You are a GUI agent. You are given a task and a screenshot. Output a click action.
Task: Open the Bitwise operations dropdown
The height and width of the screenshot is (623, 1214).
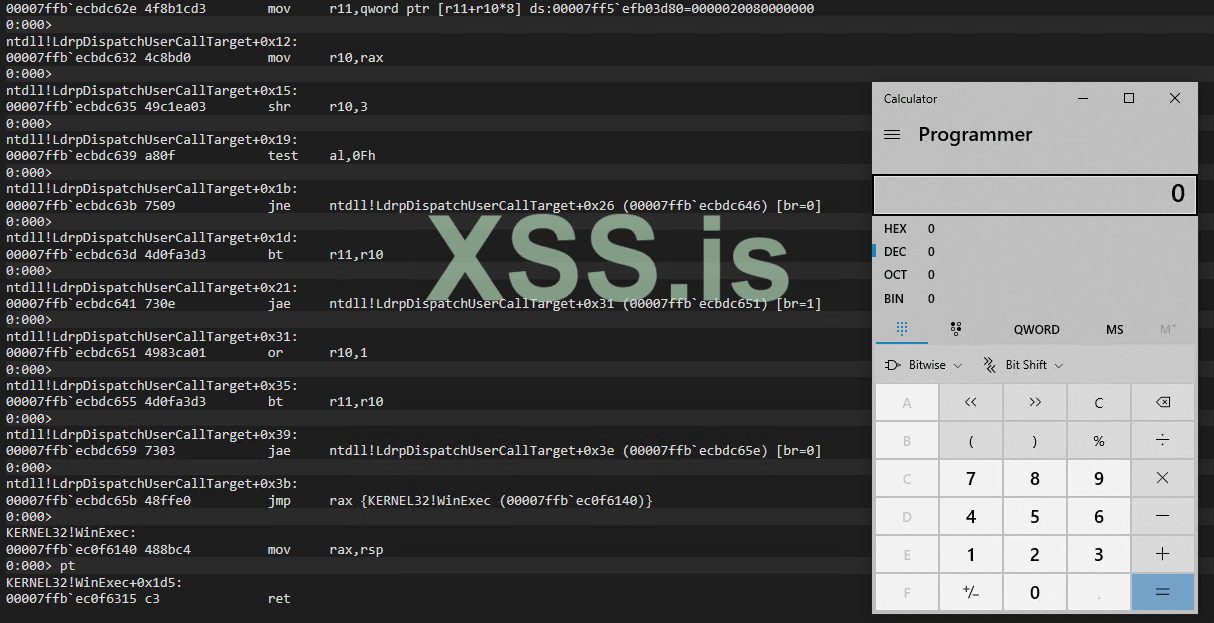pos(923,365)
